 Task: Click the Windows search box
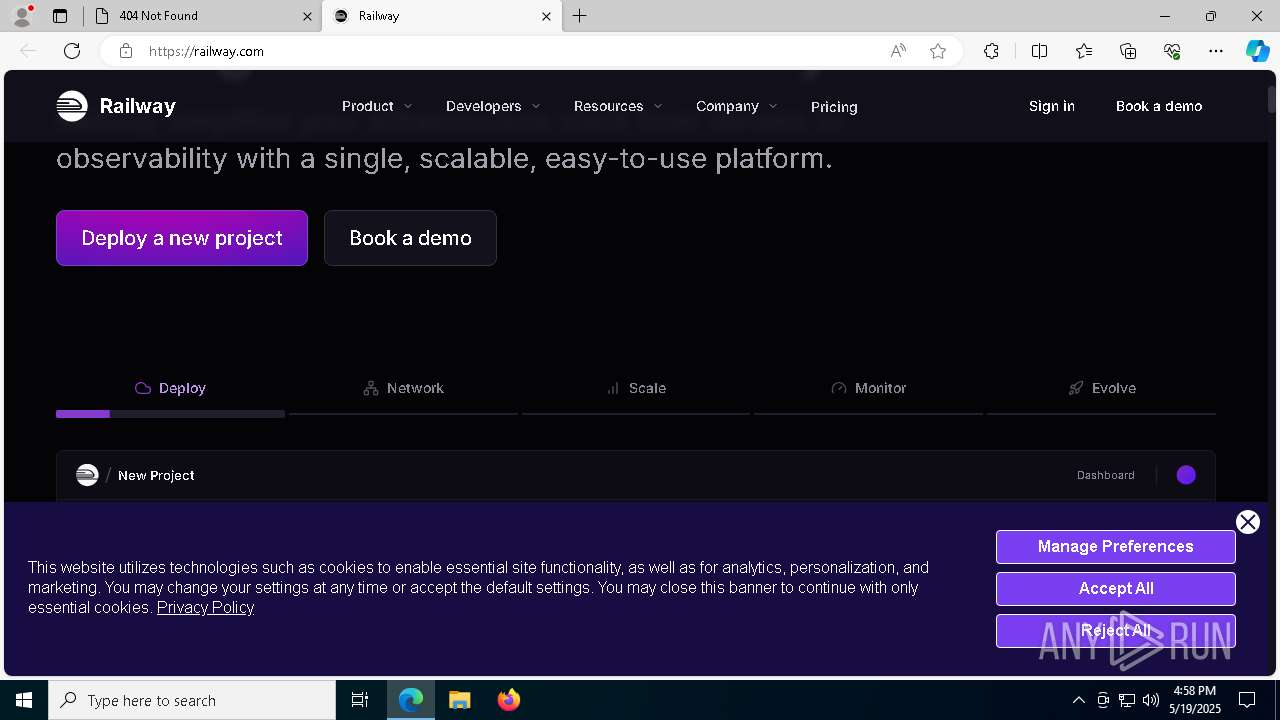pos(192,700)
